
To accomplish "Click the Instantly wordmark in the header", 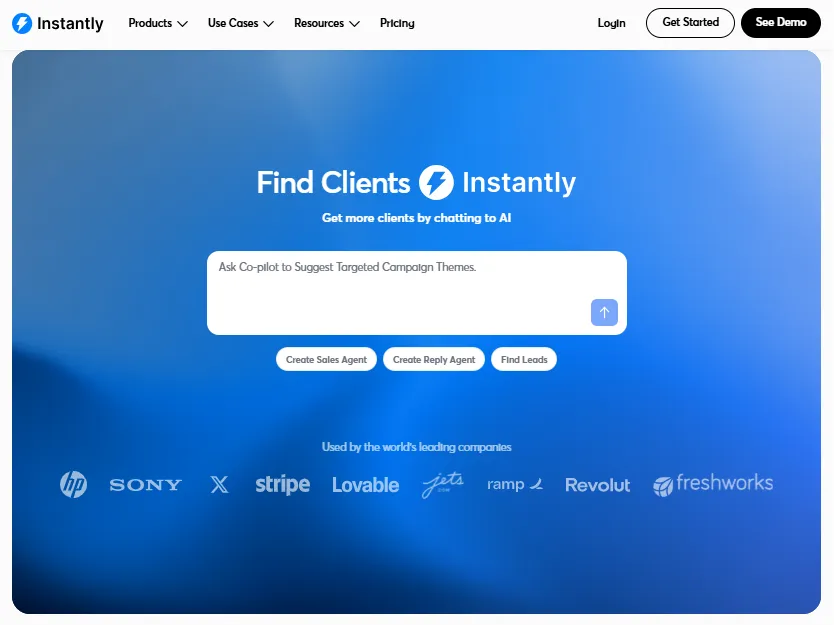I will pyautogui.click(x=70, y=23).
